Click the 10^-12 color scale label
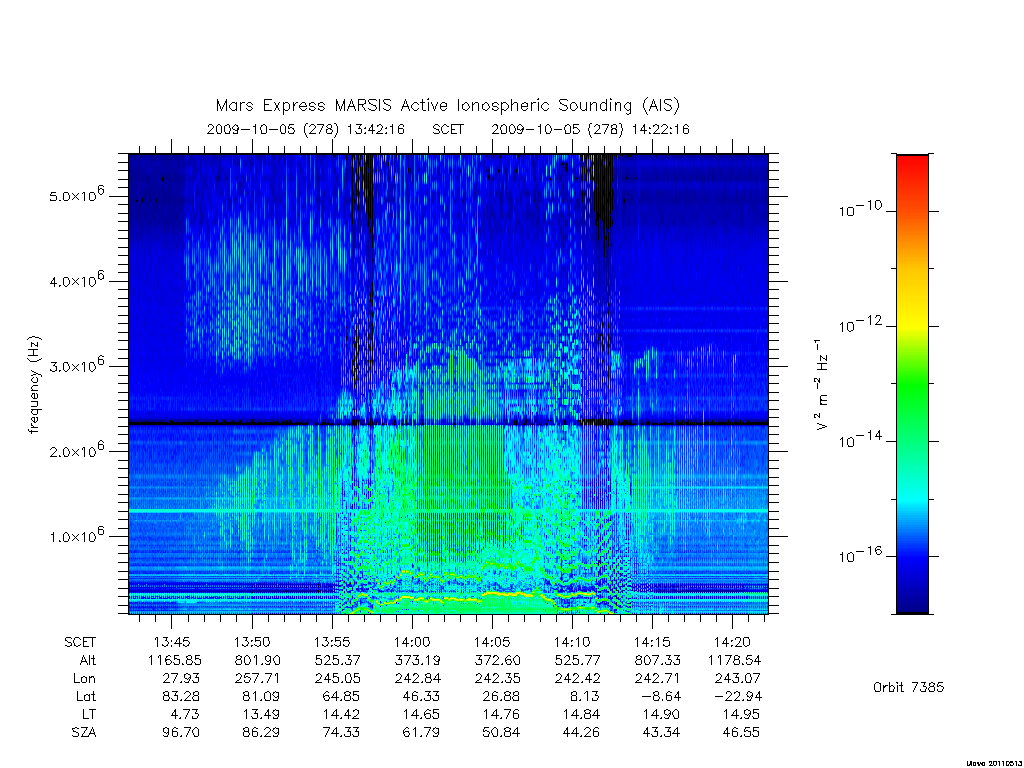This screenshot has height=768, width=1024. point(860,324)
